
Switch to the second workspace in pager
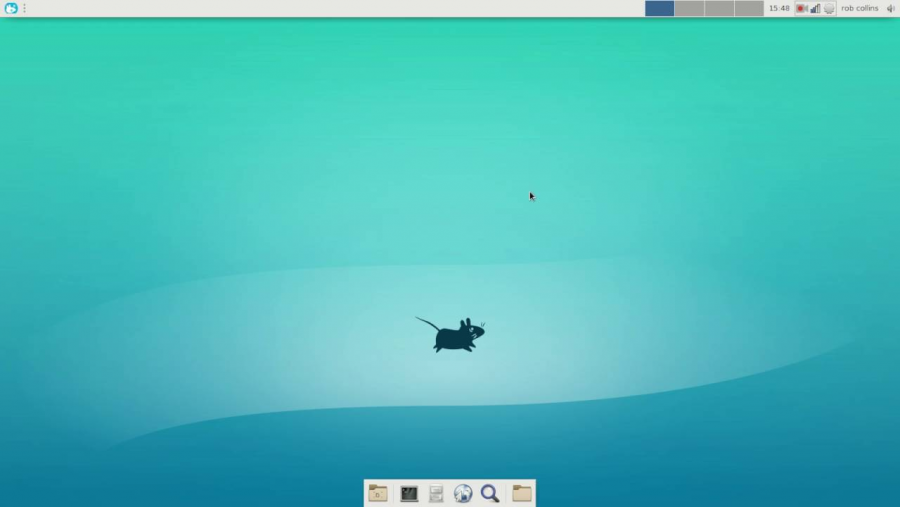pos(689,8)
